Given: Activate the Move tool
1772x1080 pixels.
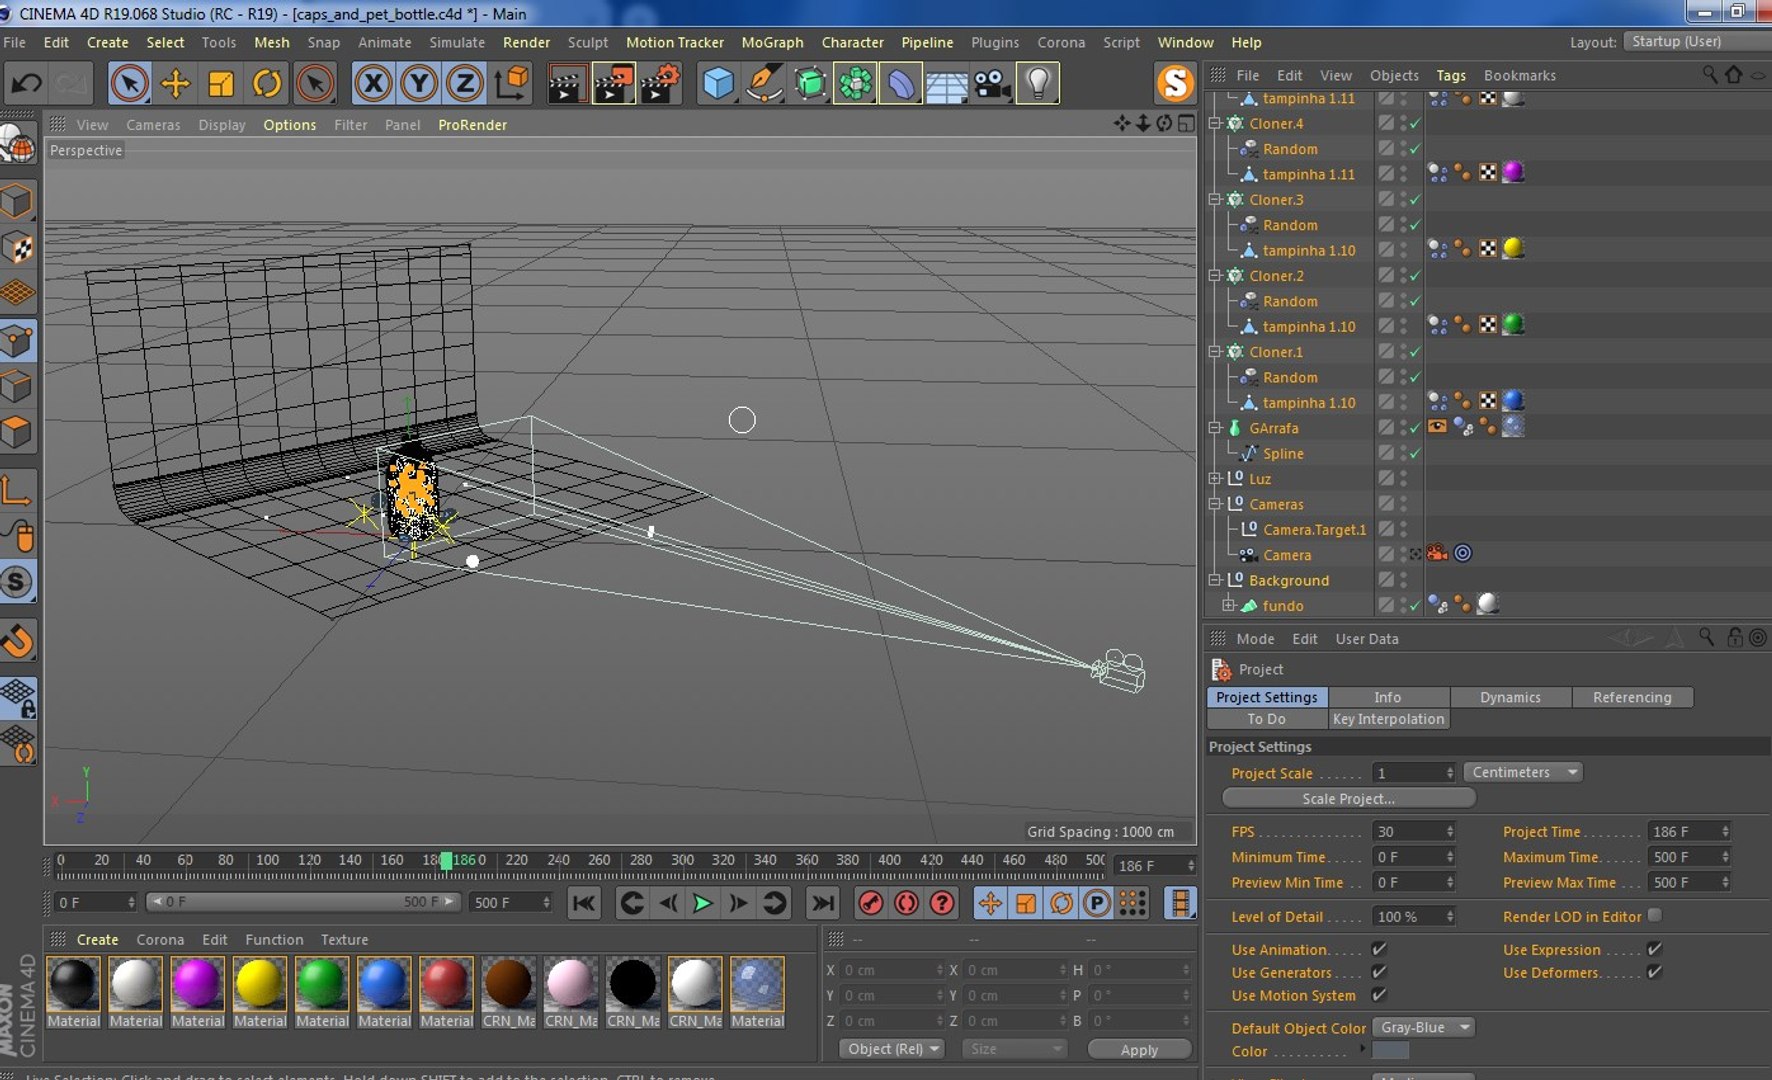Looking at the screenshot, I should 175,83.
